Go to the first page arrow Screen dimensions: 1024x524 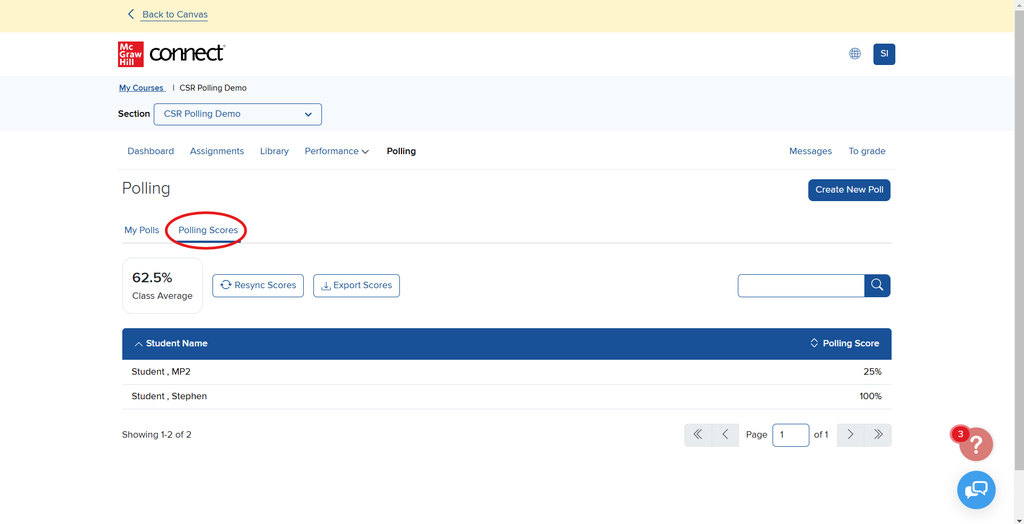click(x=697, y=435)
